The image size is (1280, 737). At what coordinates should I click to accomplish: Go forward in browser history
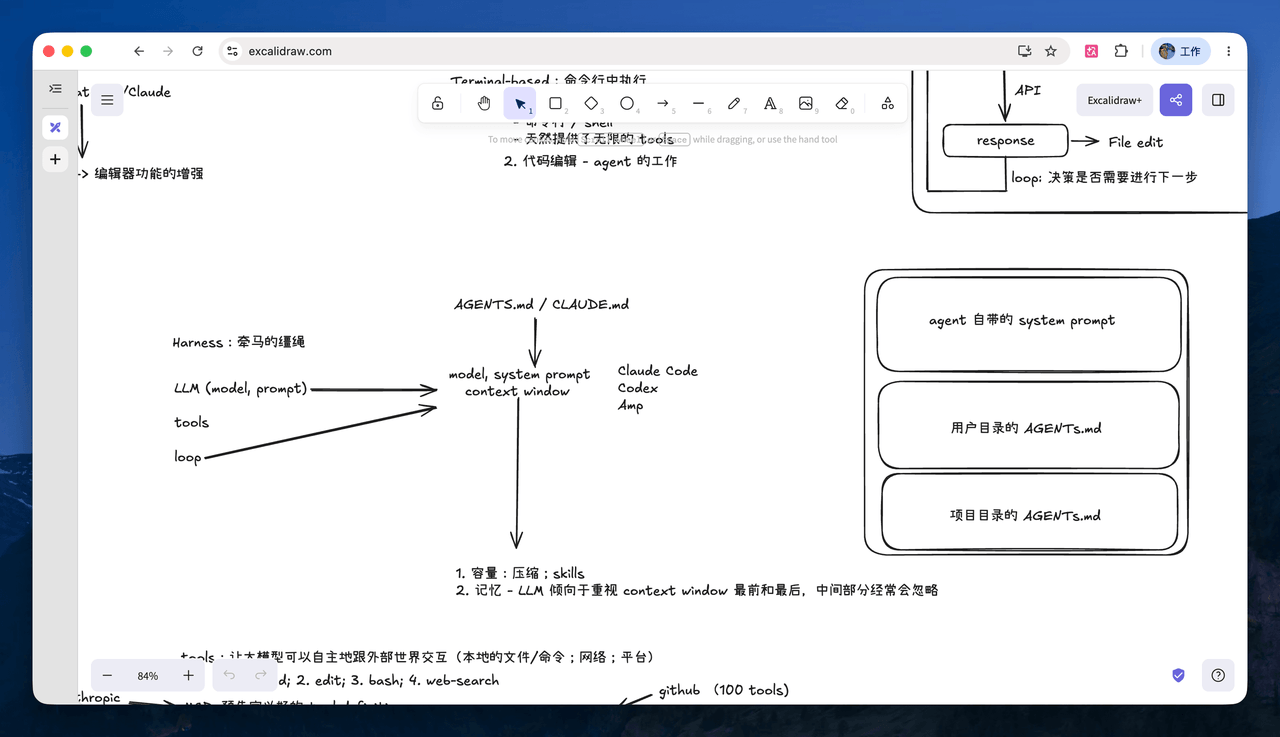(x=168, y=51)
